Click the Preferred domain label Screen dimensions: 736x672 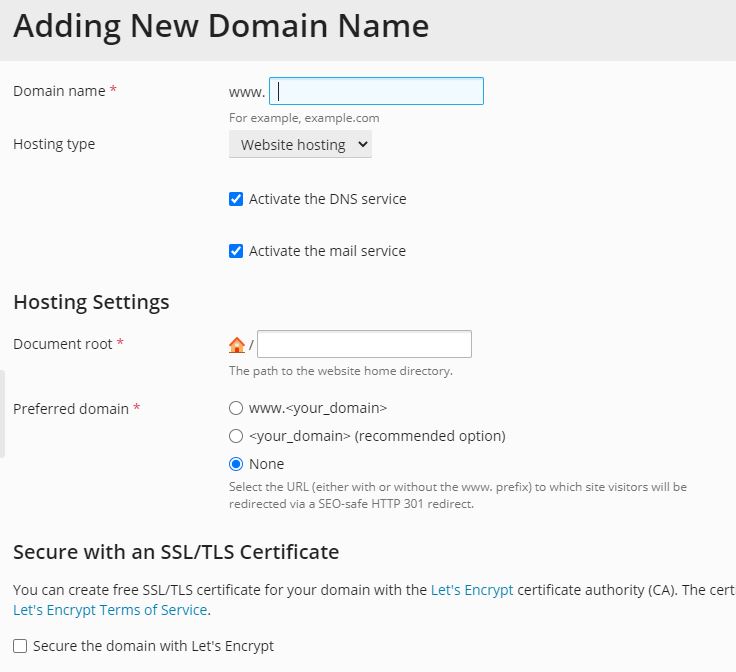point(71,409)
